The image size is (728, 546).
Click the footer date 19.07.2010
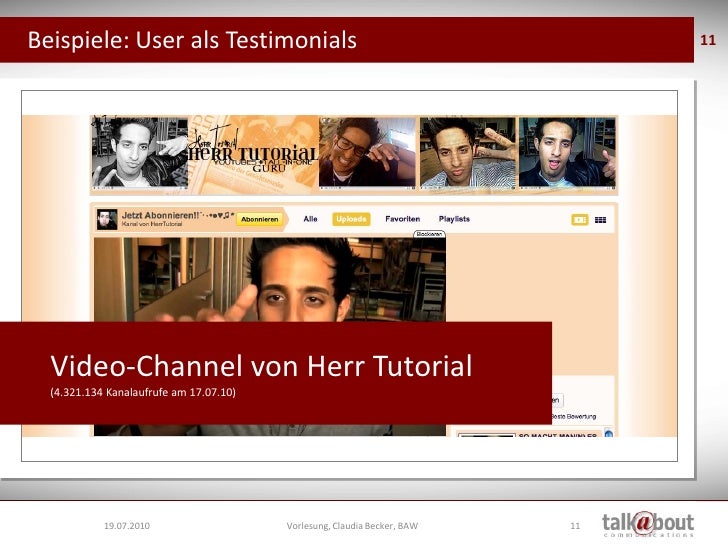127,526
